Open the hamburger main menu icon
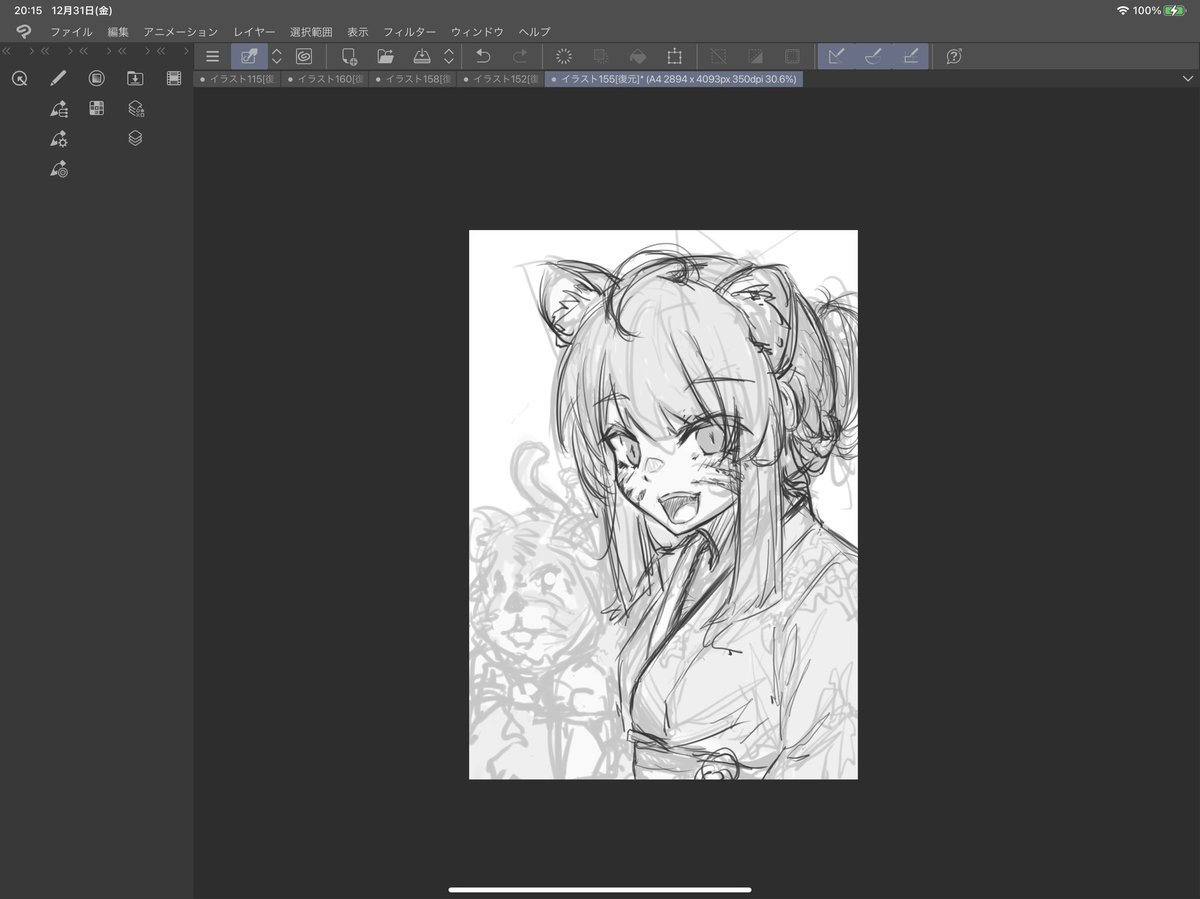This screenshot has height=899, width=1200. pyautogui.click(x=212, y=56)
